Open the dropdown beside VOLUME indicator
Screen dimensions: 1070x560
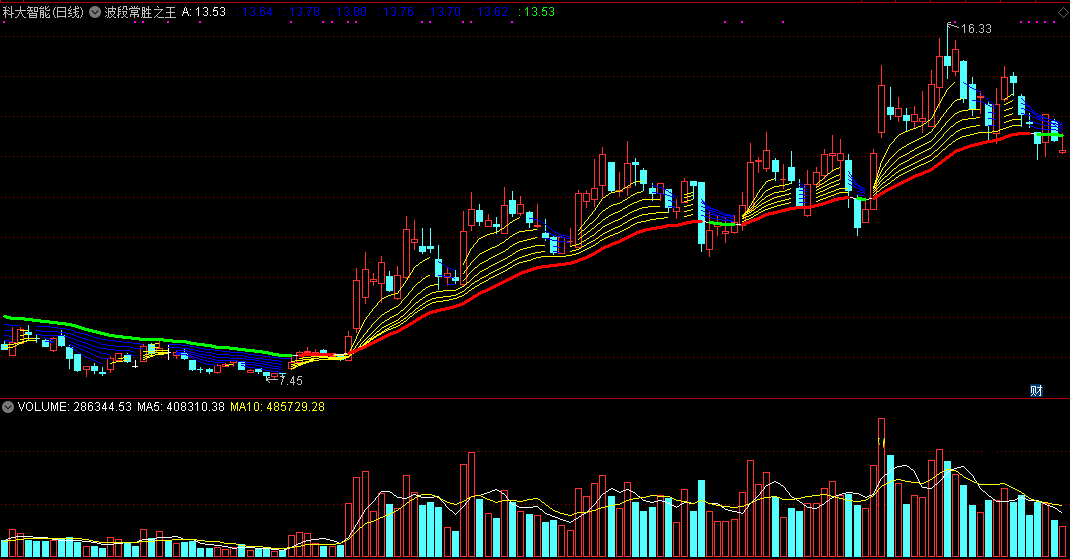tap(8, 407)
